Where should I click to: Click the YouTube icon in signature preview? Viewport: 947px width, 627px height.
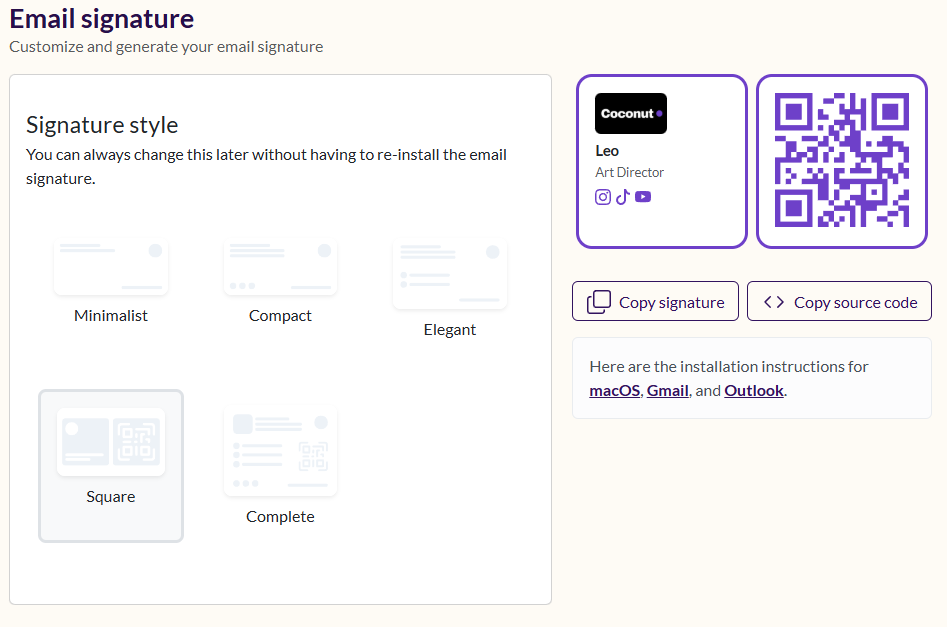coord(643,197)
